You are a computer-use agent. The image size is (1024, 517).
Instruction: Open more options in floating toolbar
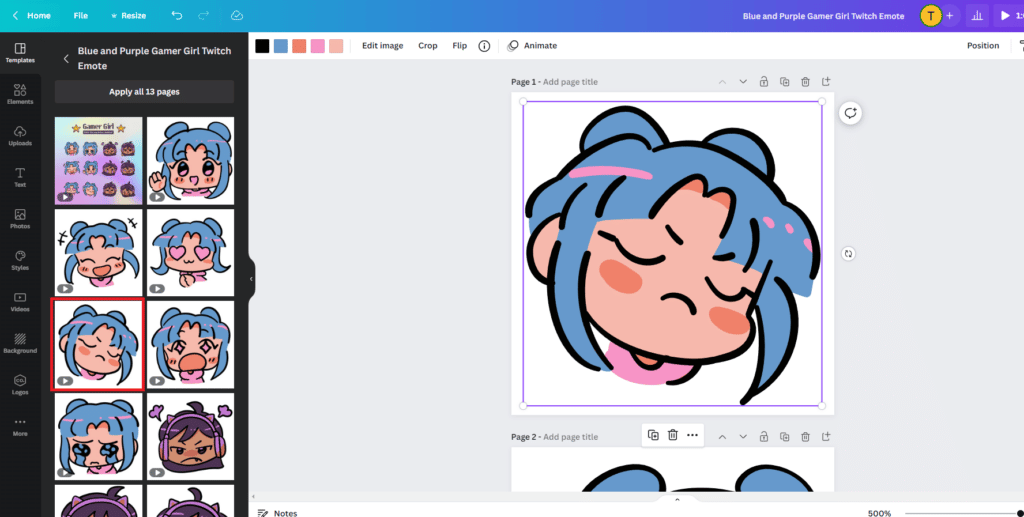[x=692, y=435]
